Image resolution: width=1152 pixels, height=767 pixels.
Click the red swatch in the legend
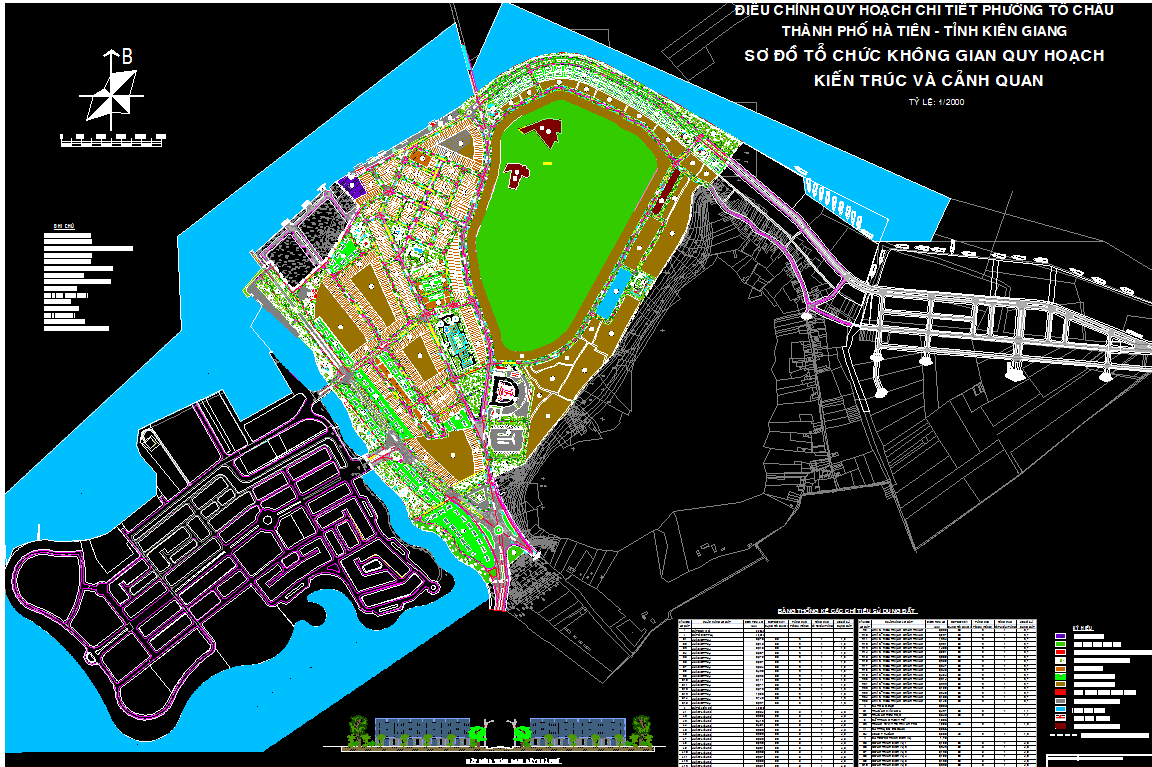click(x=1061, y=651)
